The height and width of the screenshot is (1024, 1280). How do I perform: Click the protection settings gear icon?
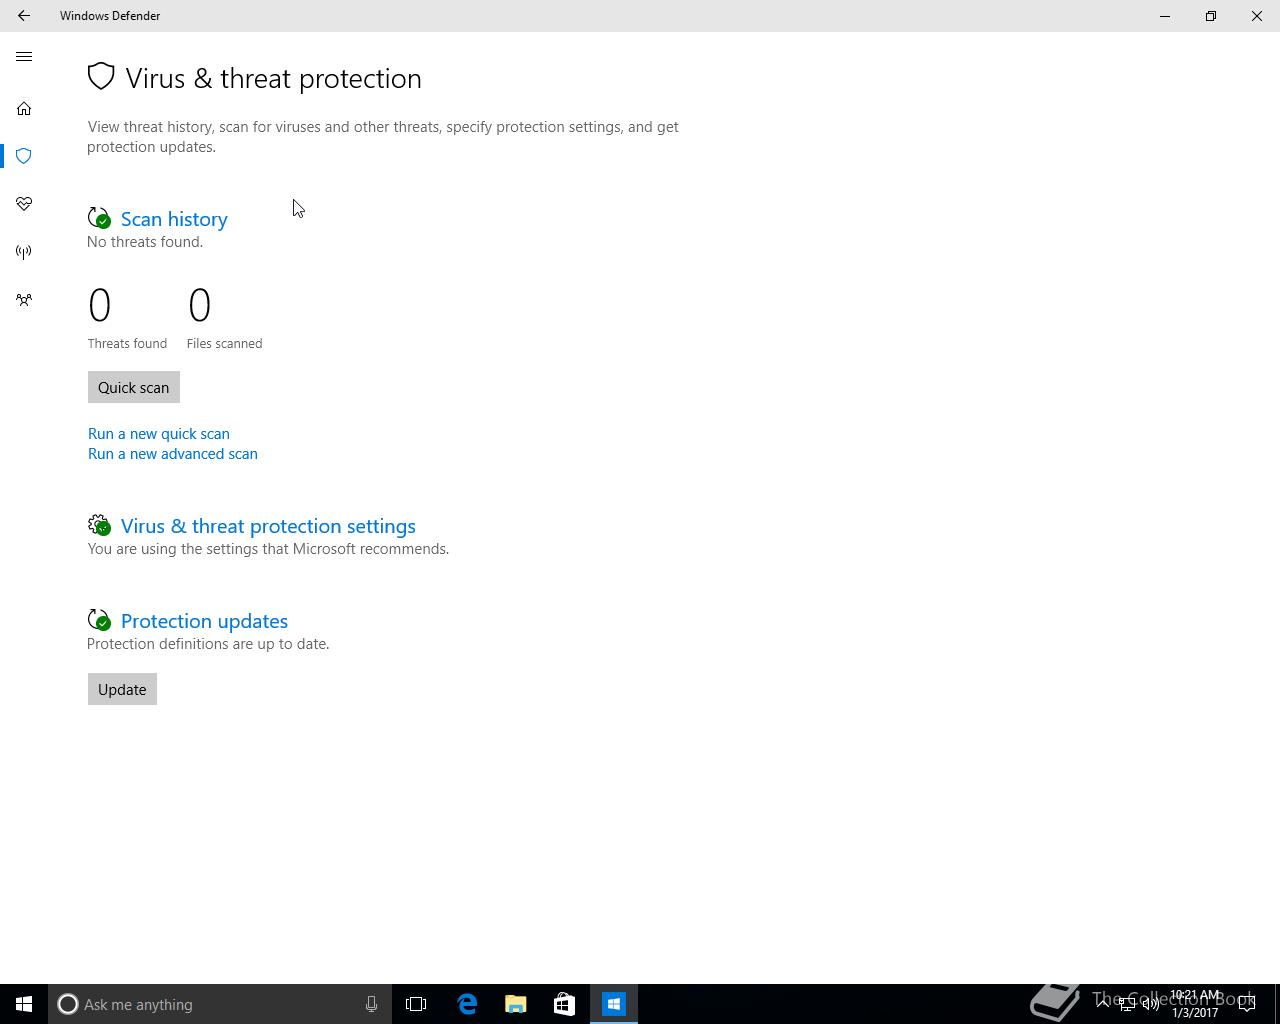pos(99,525)
